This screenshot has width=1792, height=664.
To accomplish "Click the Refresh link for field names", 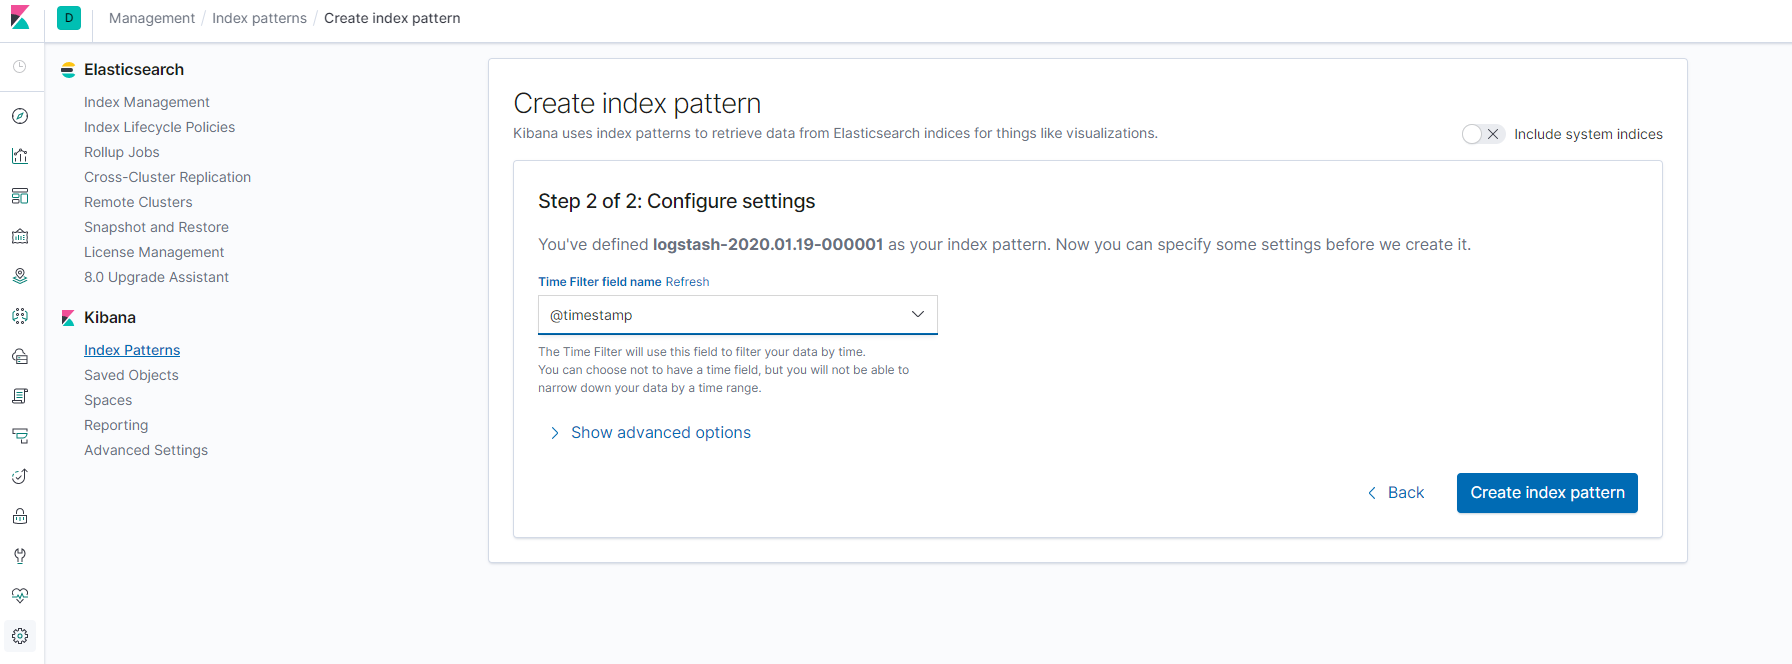I will (687, 282).
